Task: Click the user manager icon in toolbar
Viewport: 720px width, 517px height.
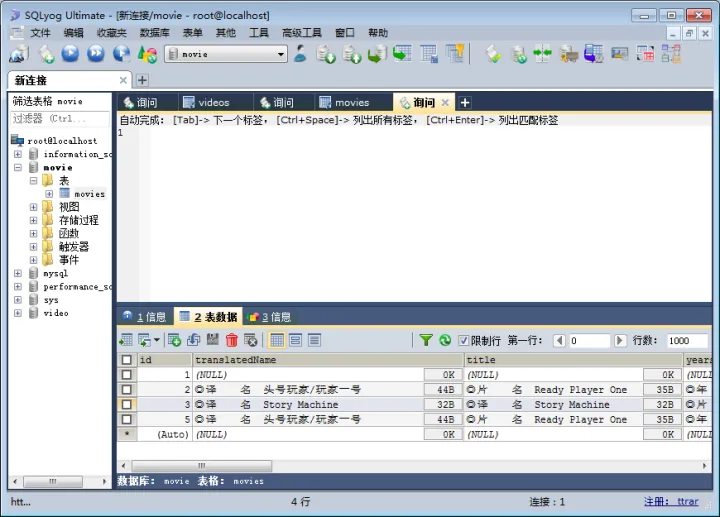Action: (x=300, y=54)
